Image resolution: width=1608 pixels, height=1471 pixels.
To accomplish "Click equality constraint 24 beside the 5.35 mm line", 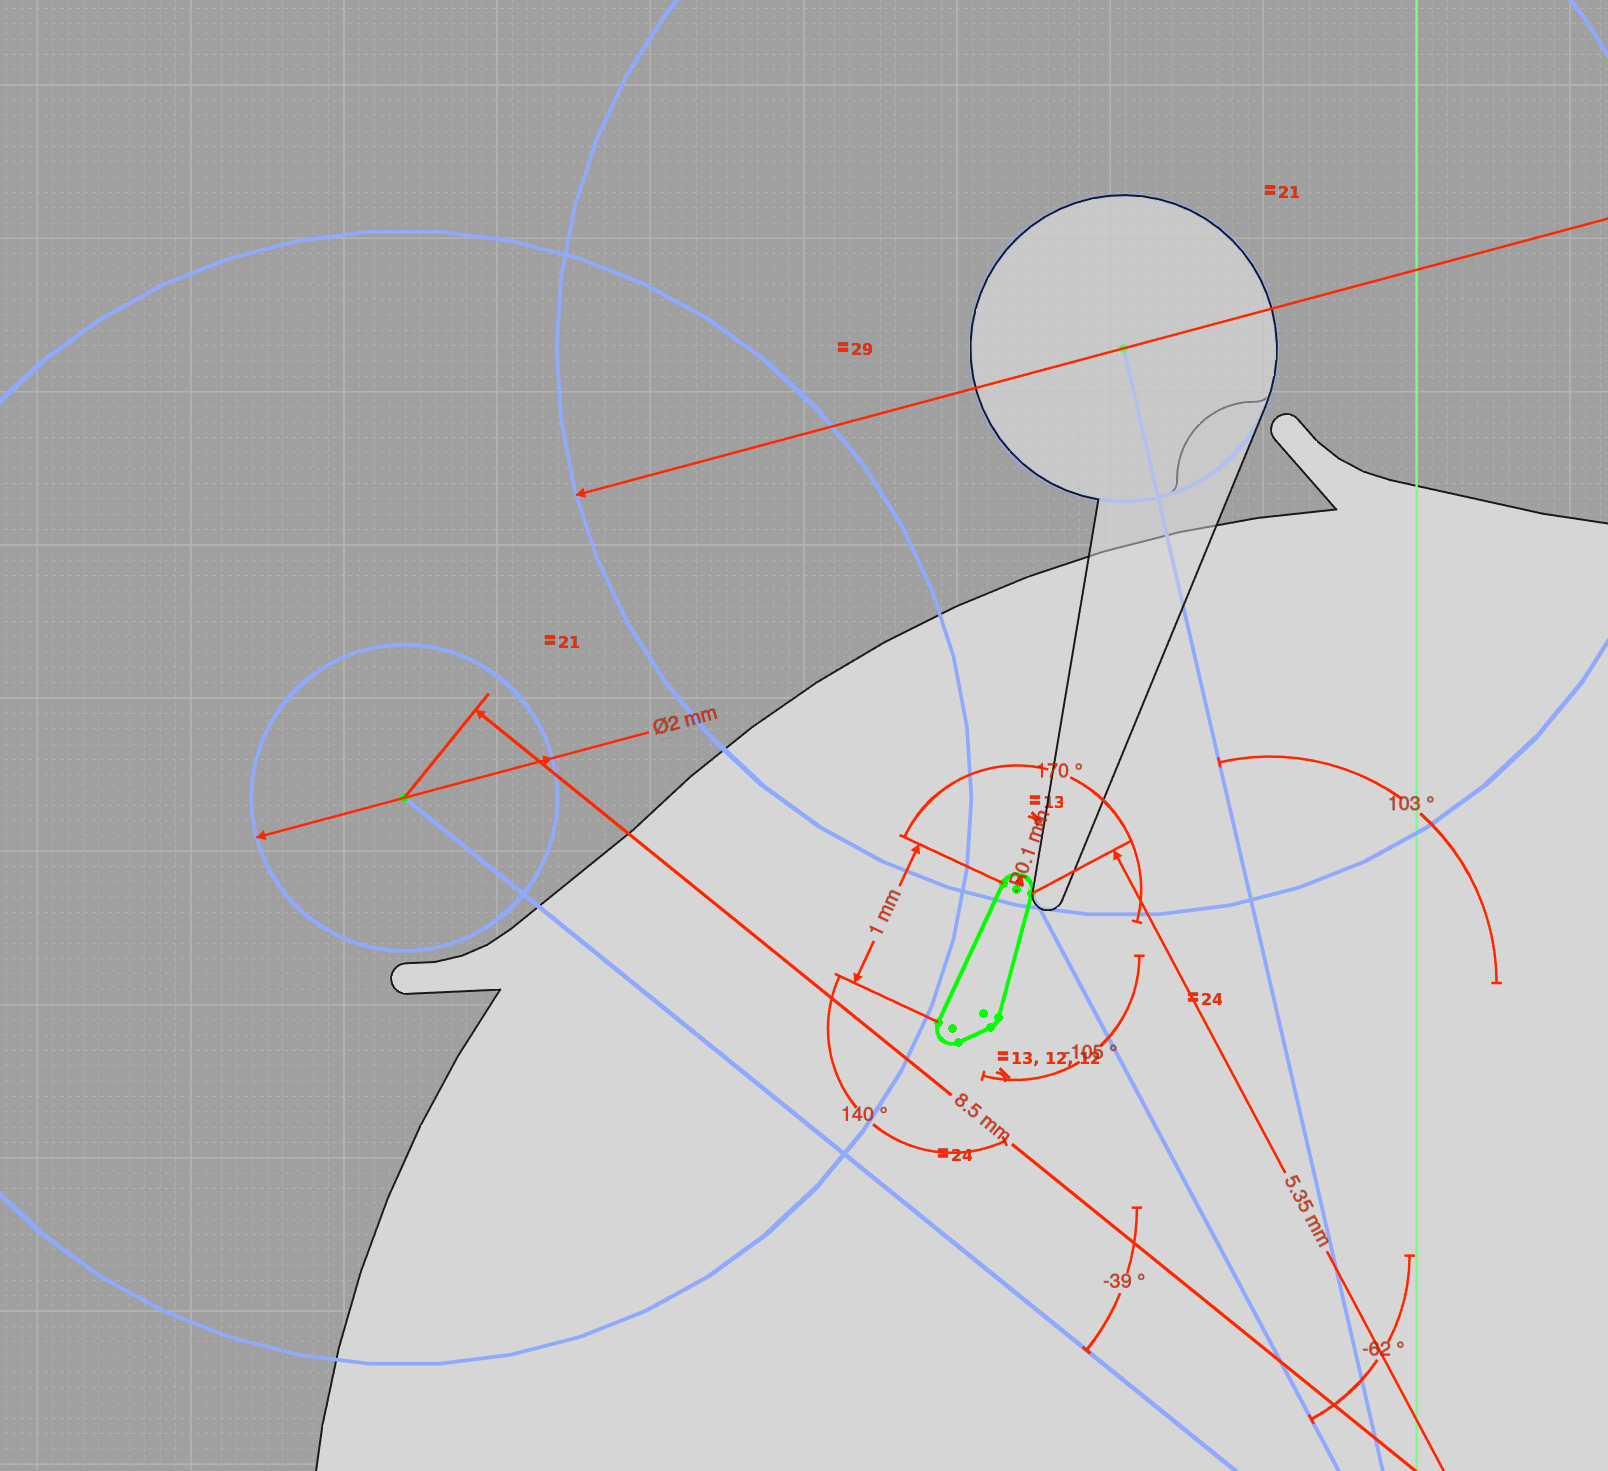I will [1205, 999].
